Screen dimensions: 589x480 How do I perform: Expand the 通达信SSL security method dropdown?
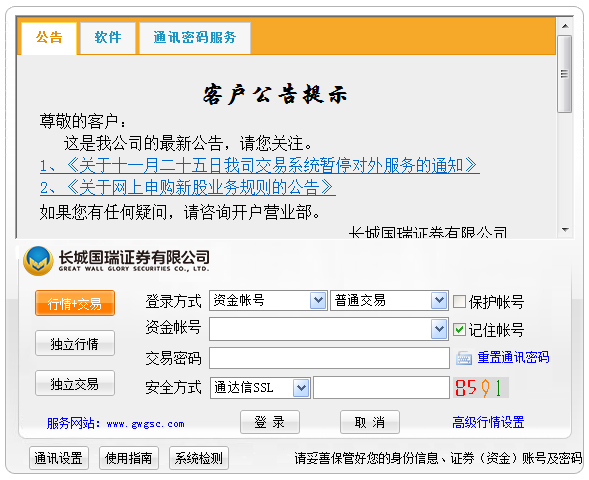(301, 388)
